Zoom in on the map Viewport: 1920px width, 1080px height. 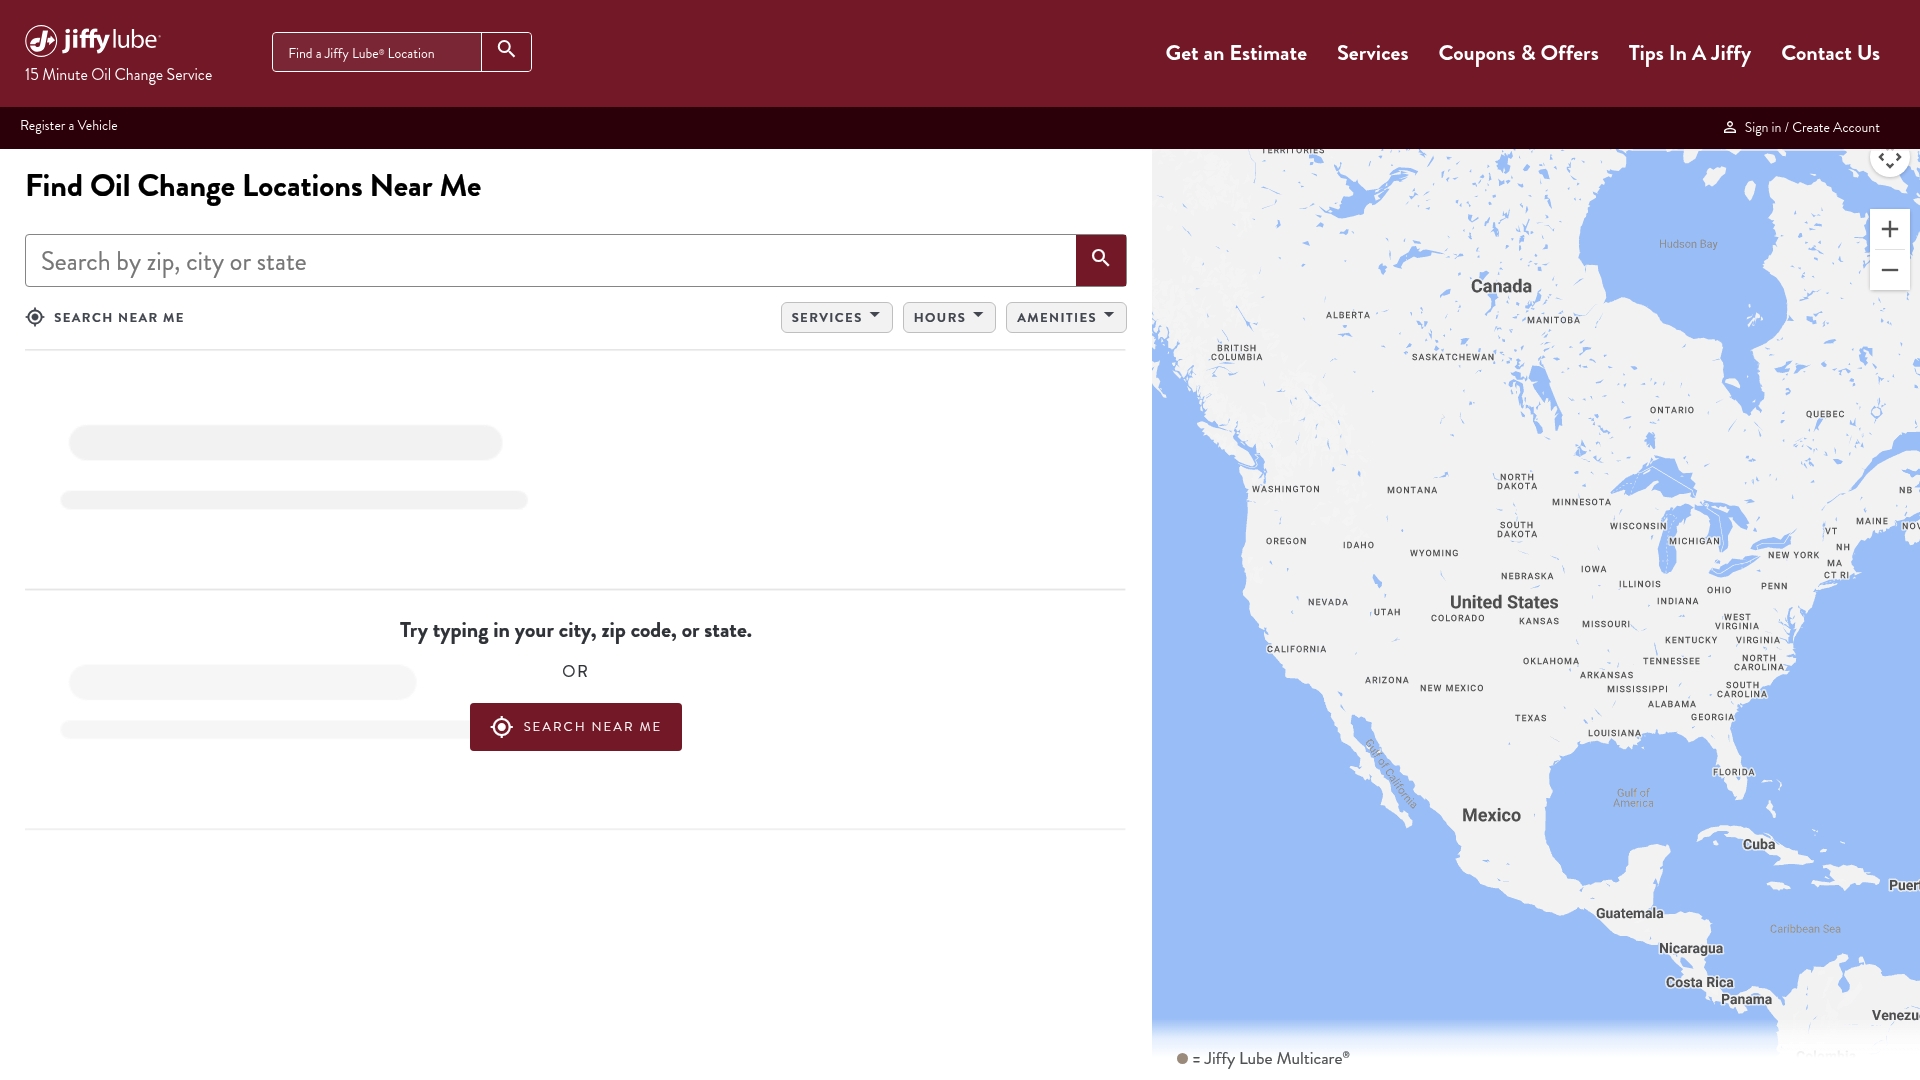pos(1890,229)
